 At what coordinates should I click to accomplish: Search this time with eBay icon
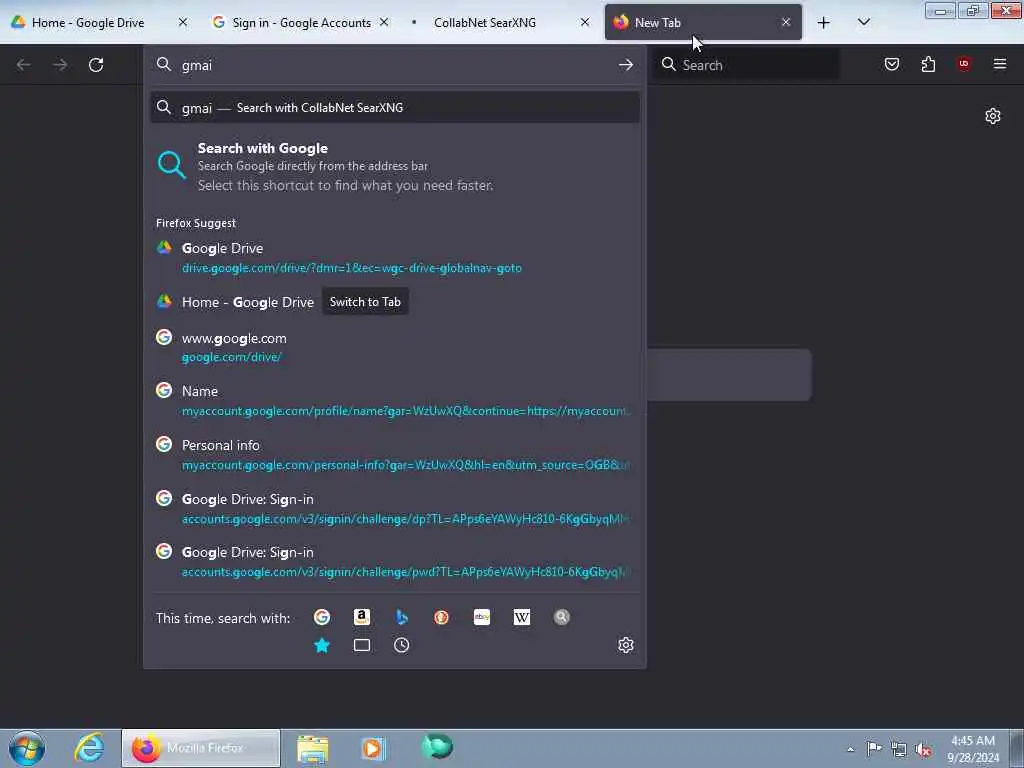482,617
